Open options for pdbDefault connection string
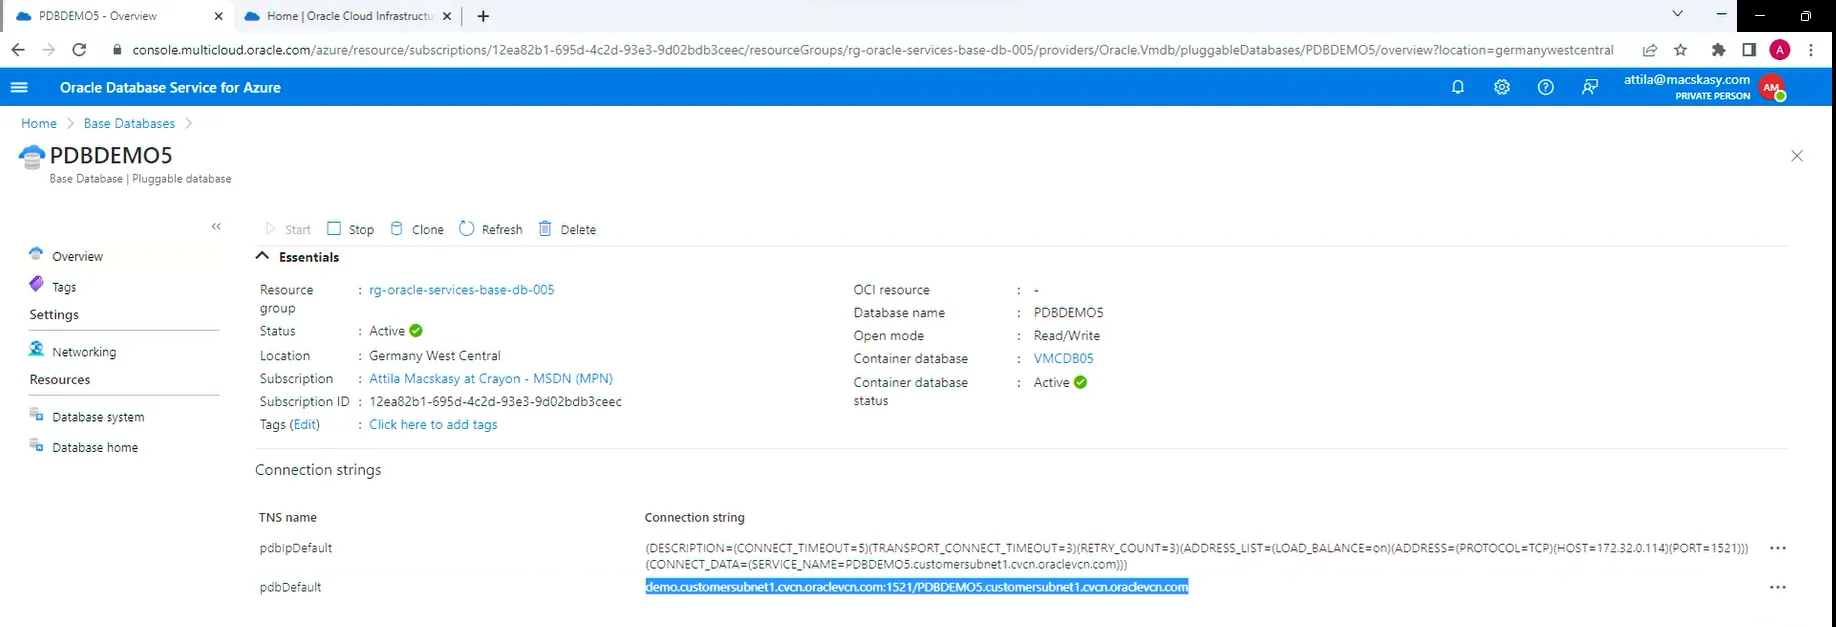Image resolution: width=1836 pixels, height=627 pixels. 1777,587
